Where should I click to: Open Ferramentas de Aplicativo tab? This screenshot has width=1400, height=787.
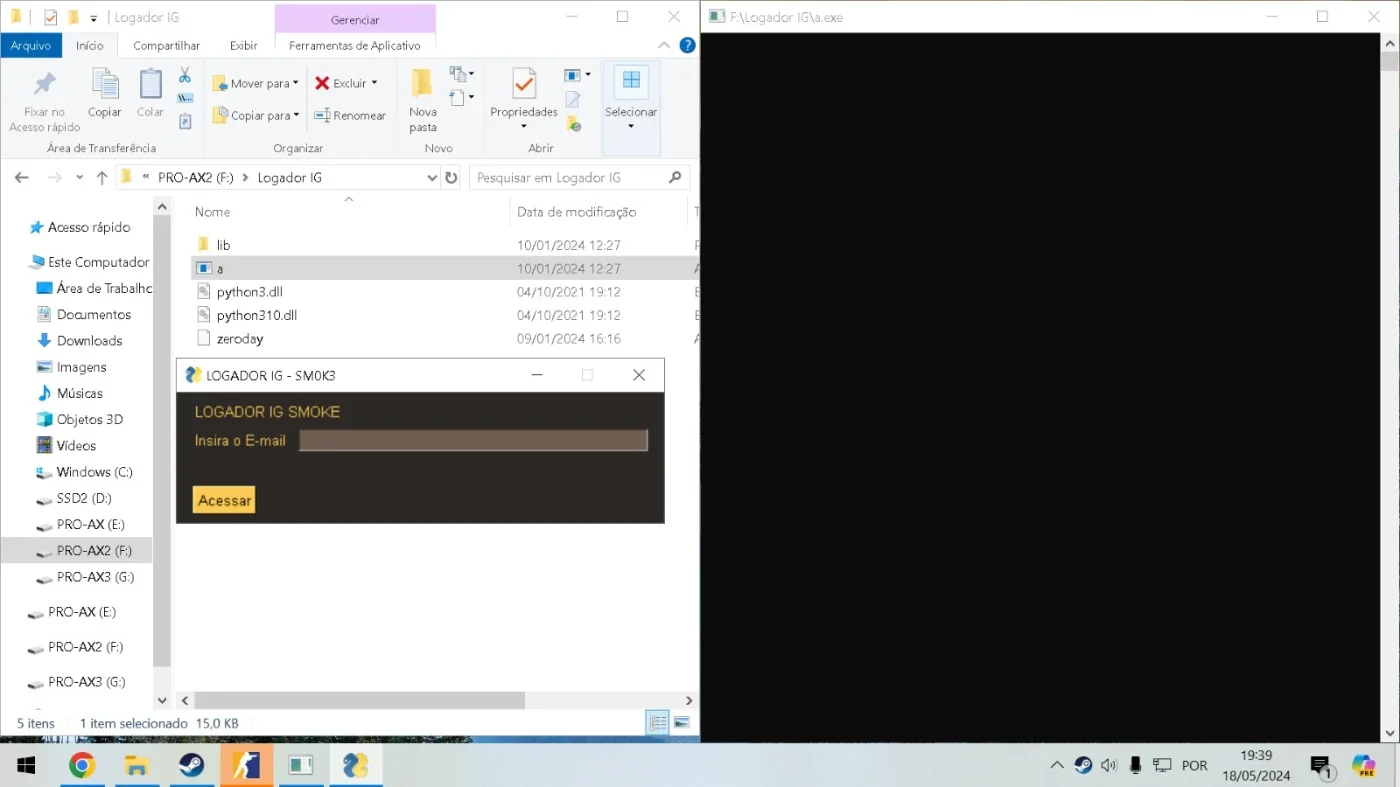coord(355,45)
